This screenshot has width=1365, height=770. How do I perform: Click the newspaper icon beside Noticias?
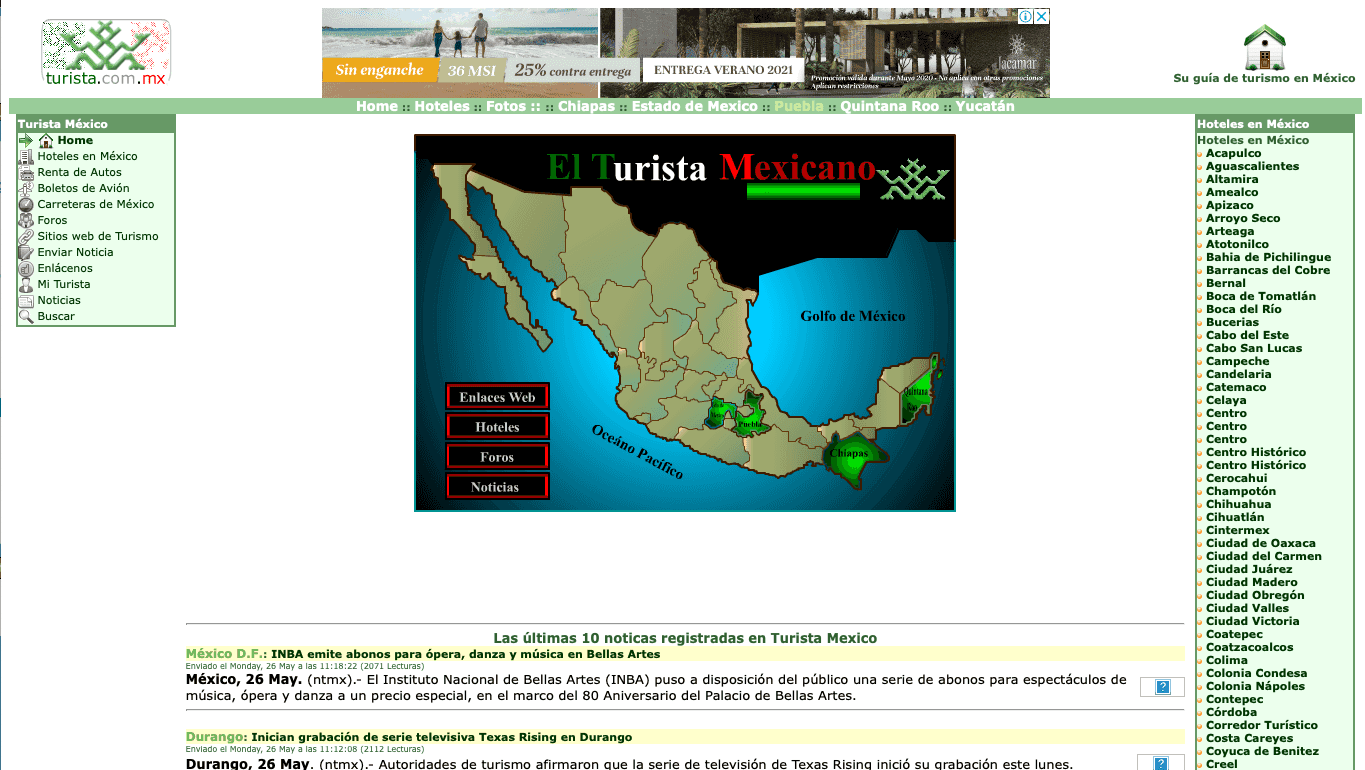(26, 300)
